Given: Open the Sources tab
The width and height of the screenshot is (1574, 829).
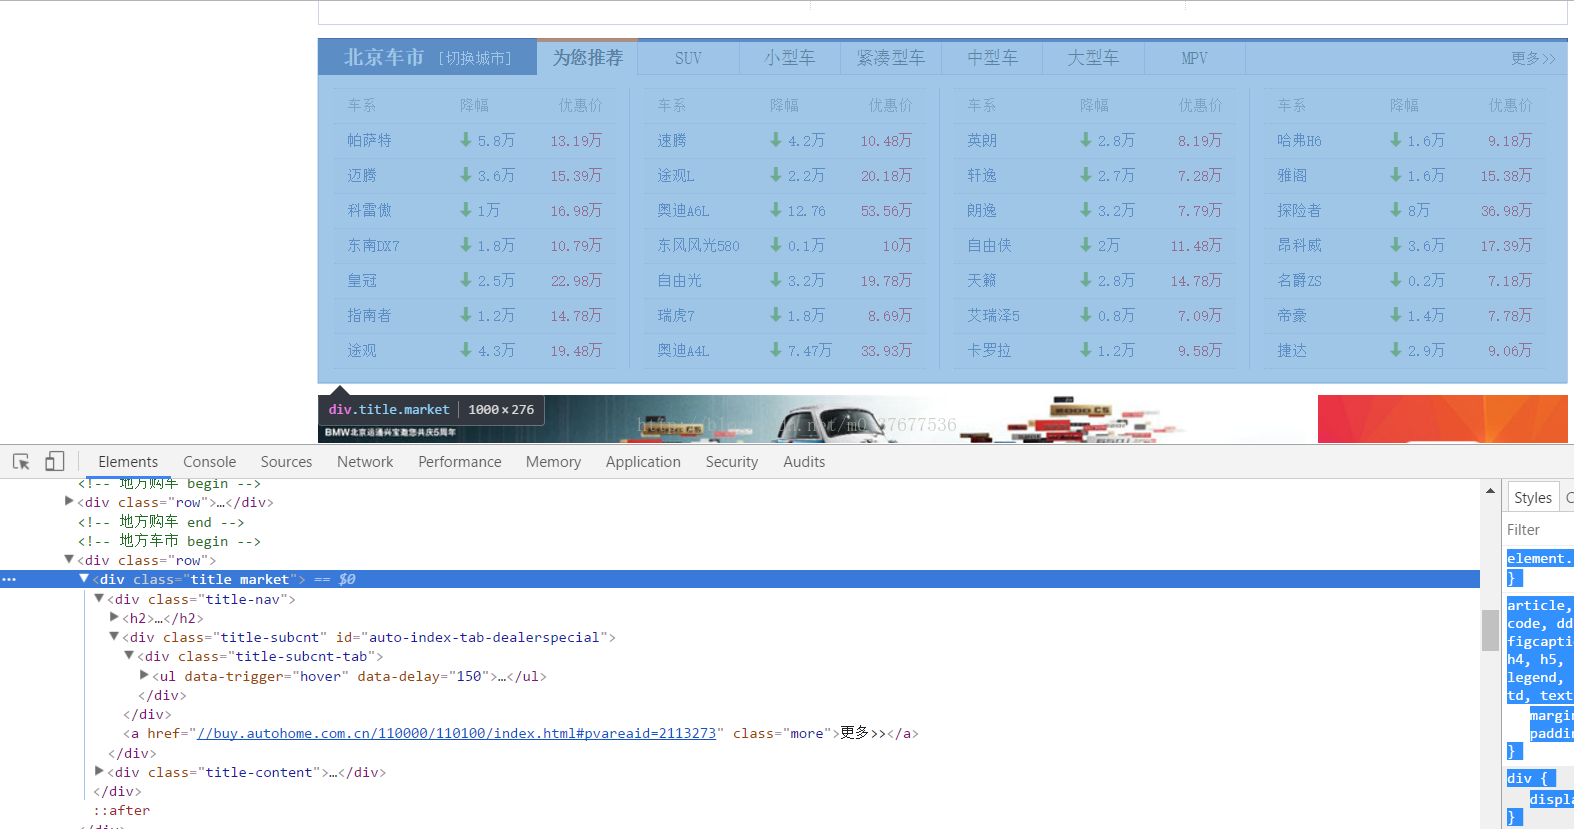Looking at the screenshot, I should [x=286, y=461].
